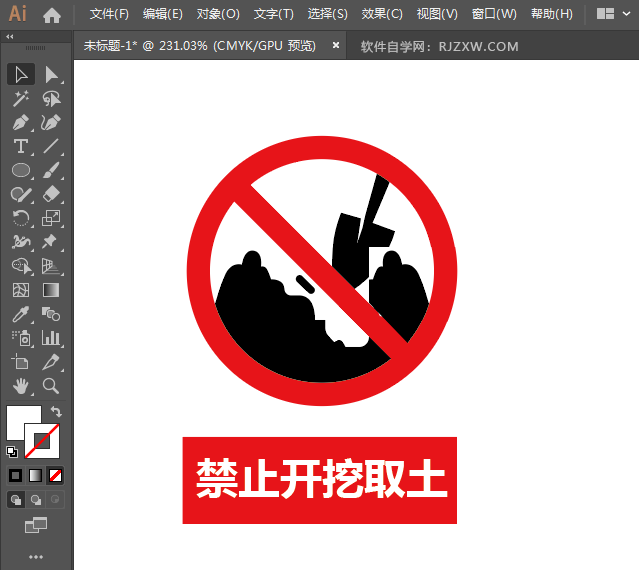639x570 pixels.
Task: Select the Curvature tool
Action: [51, 122]
